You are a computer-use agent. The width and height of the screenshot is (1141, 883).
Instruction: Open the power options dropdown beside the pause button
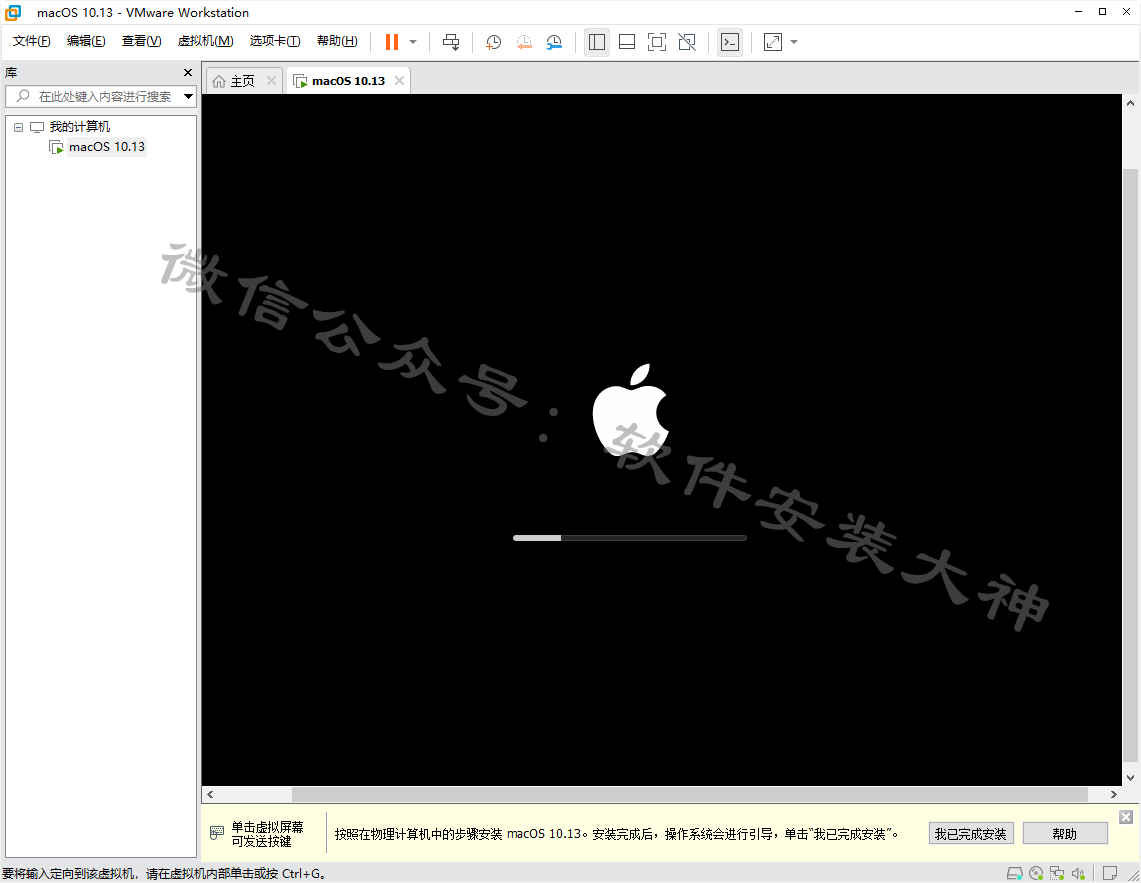[413, 42]
